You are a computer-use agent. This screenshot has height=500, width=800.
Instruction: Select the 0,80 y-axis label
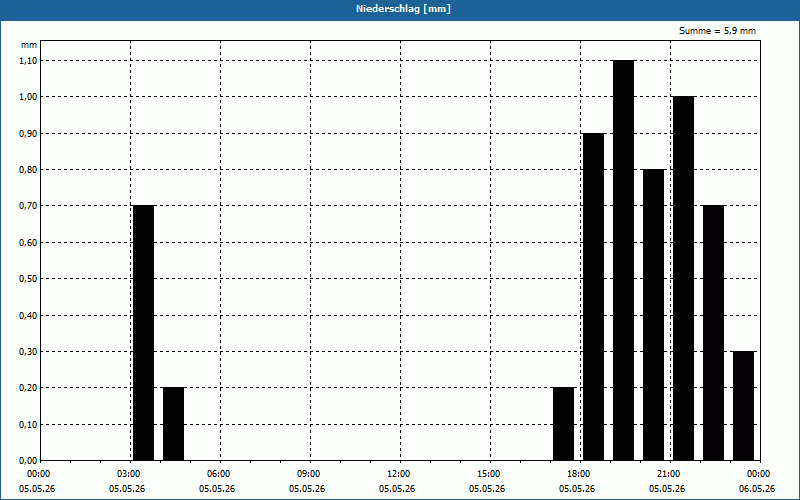(28, 169)
